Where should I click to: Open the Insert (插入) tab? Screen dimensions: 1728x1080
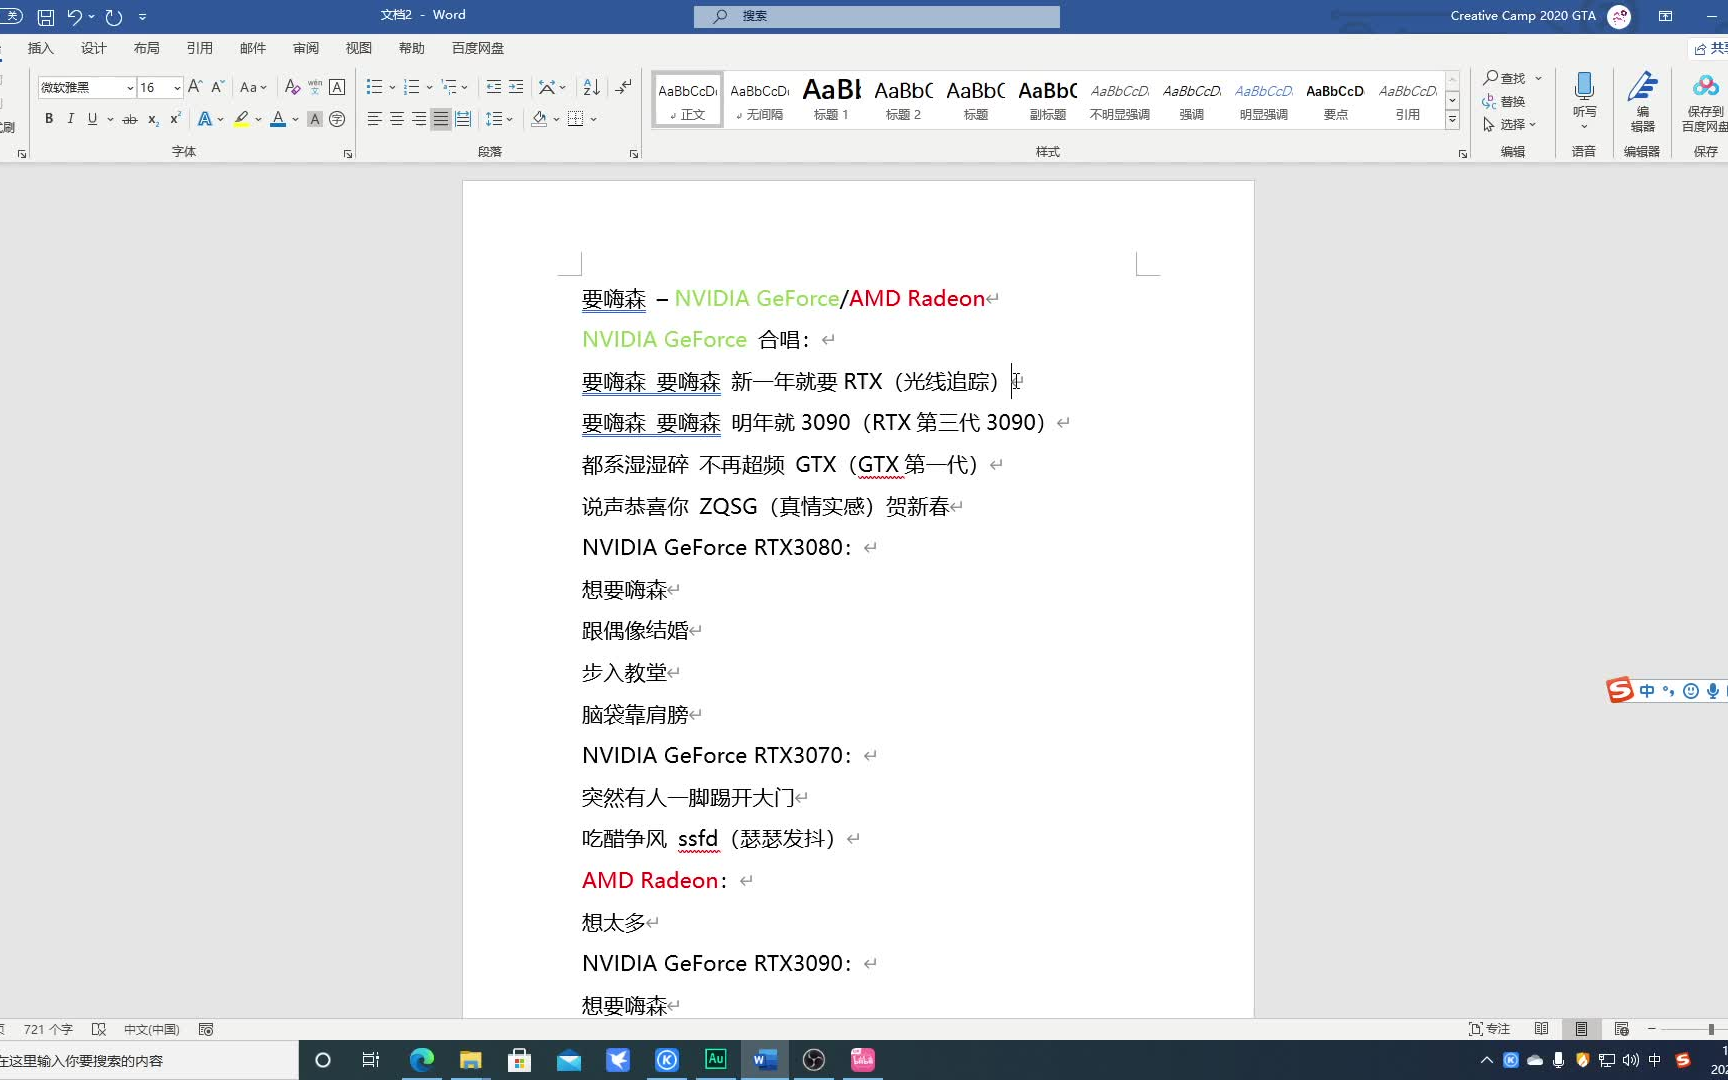[41, 48]
